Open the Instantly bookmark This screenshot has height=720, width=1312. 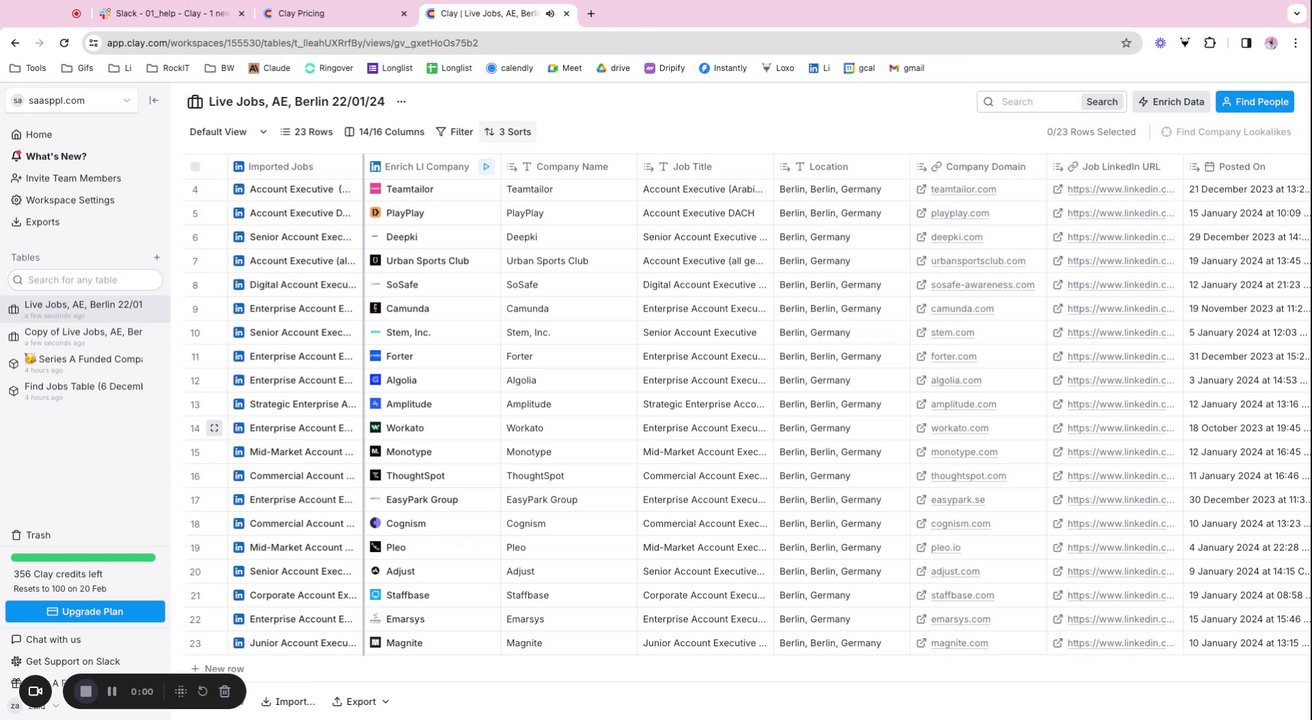(723, 68)
